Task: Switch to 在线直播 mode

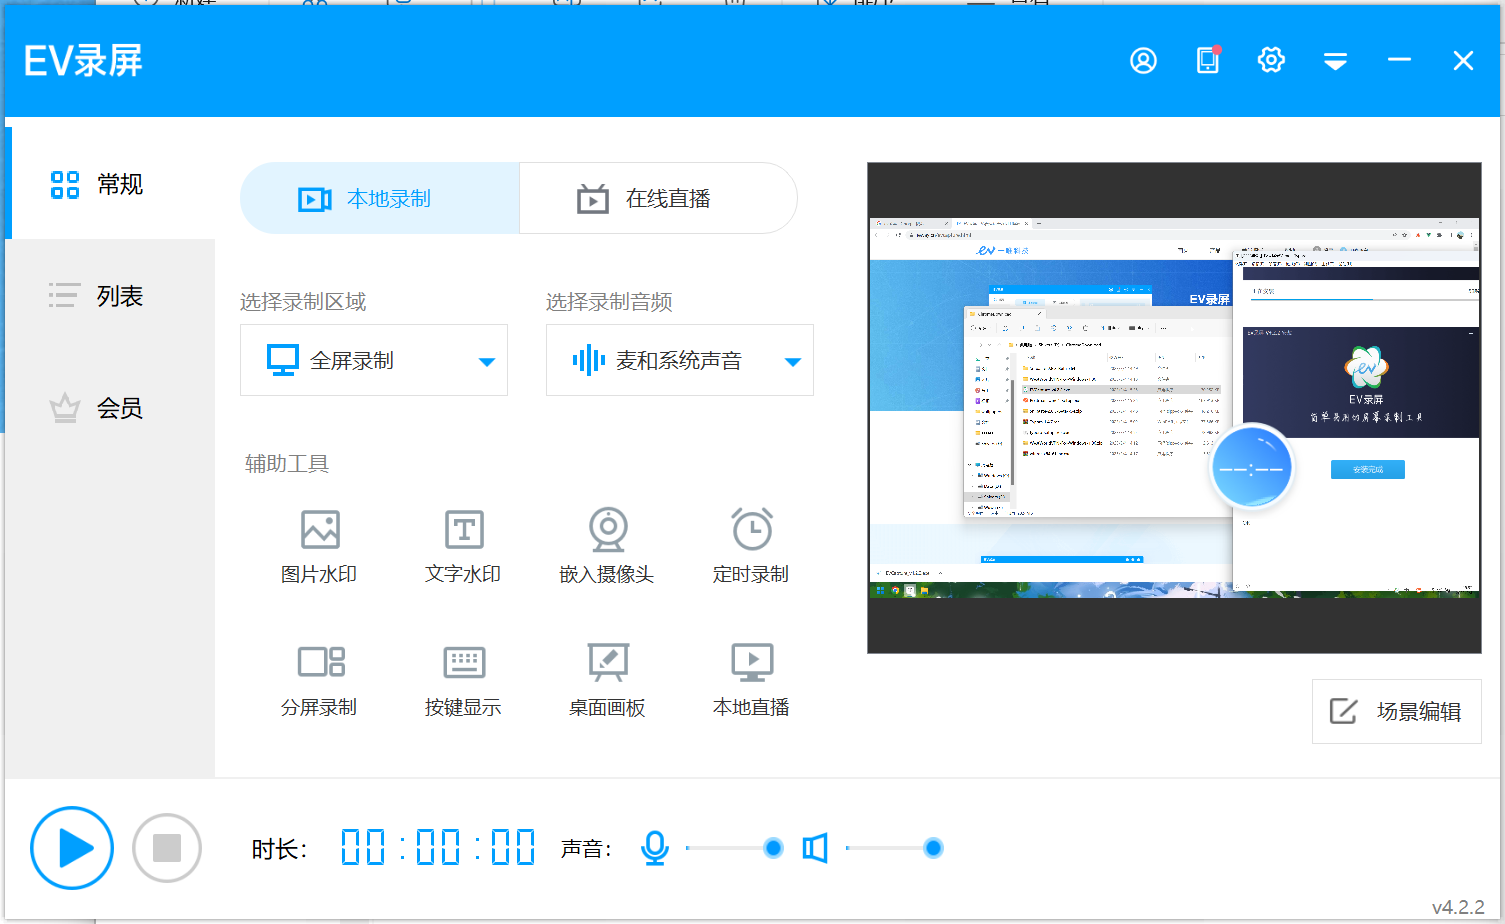Action: [x=658, y=198]
